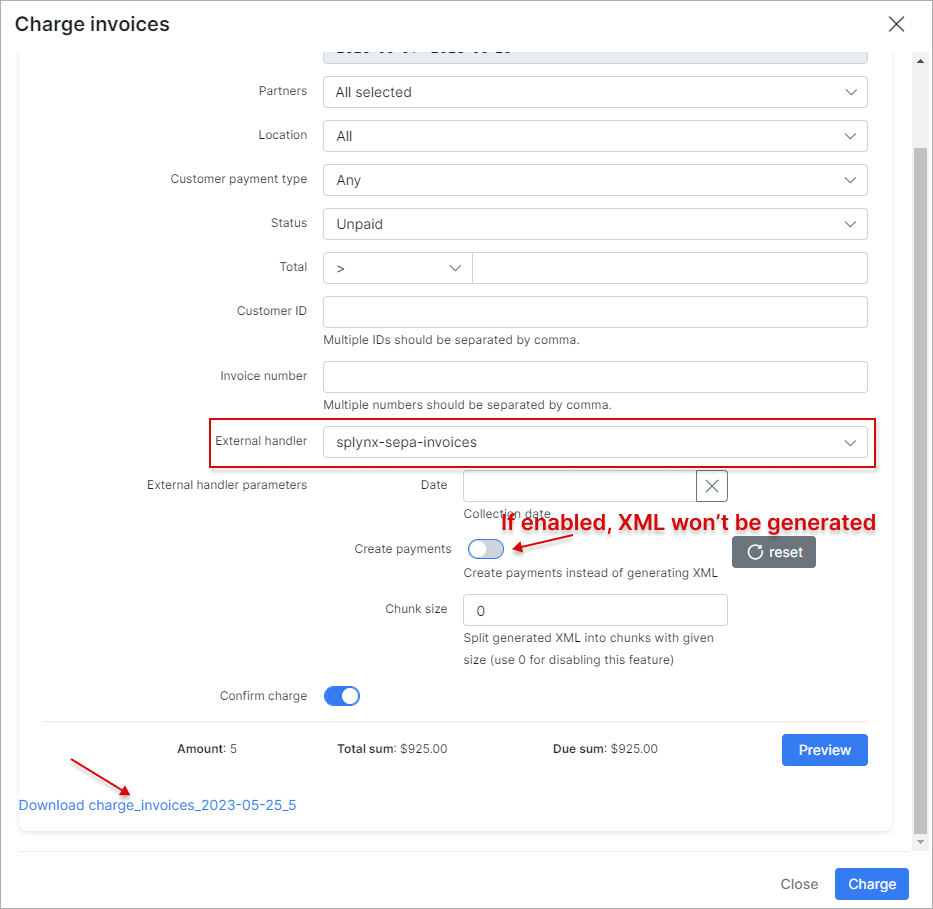Click the collection Date input
The image size is (933, 909).
point(579,486)
